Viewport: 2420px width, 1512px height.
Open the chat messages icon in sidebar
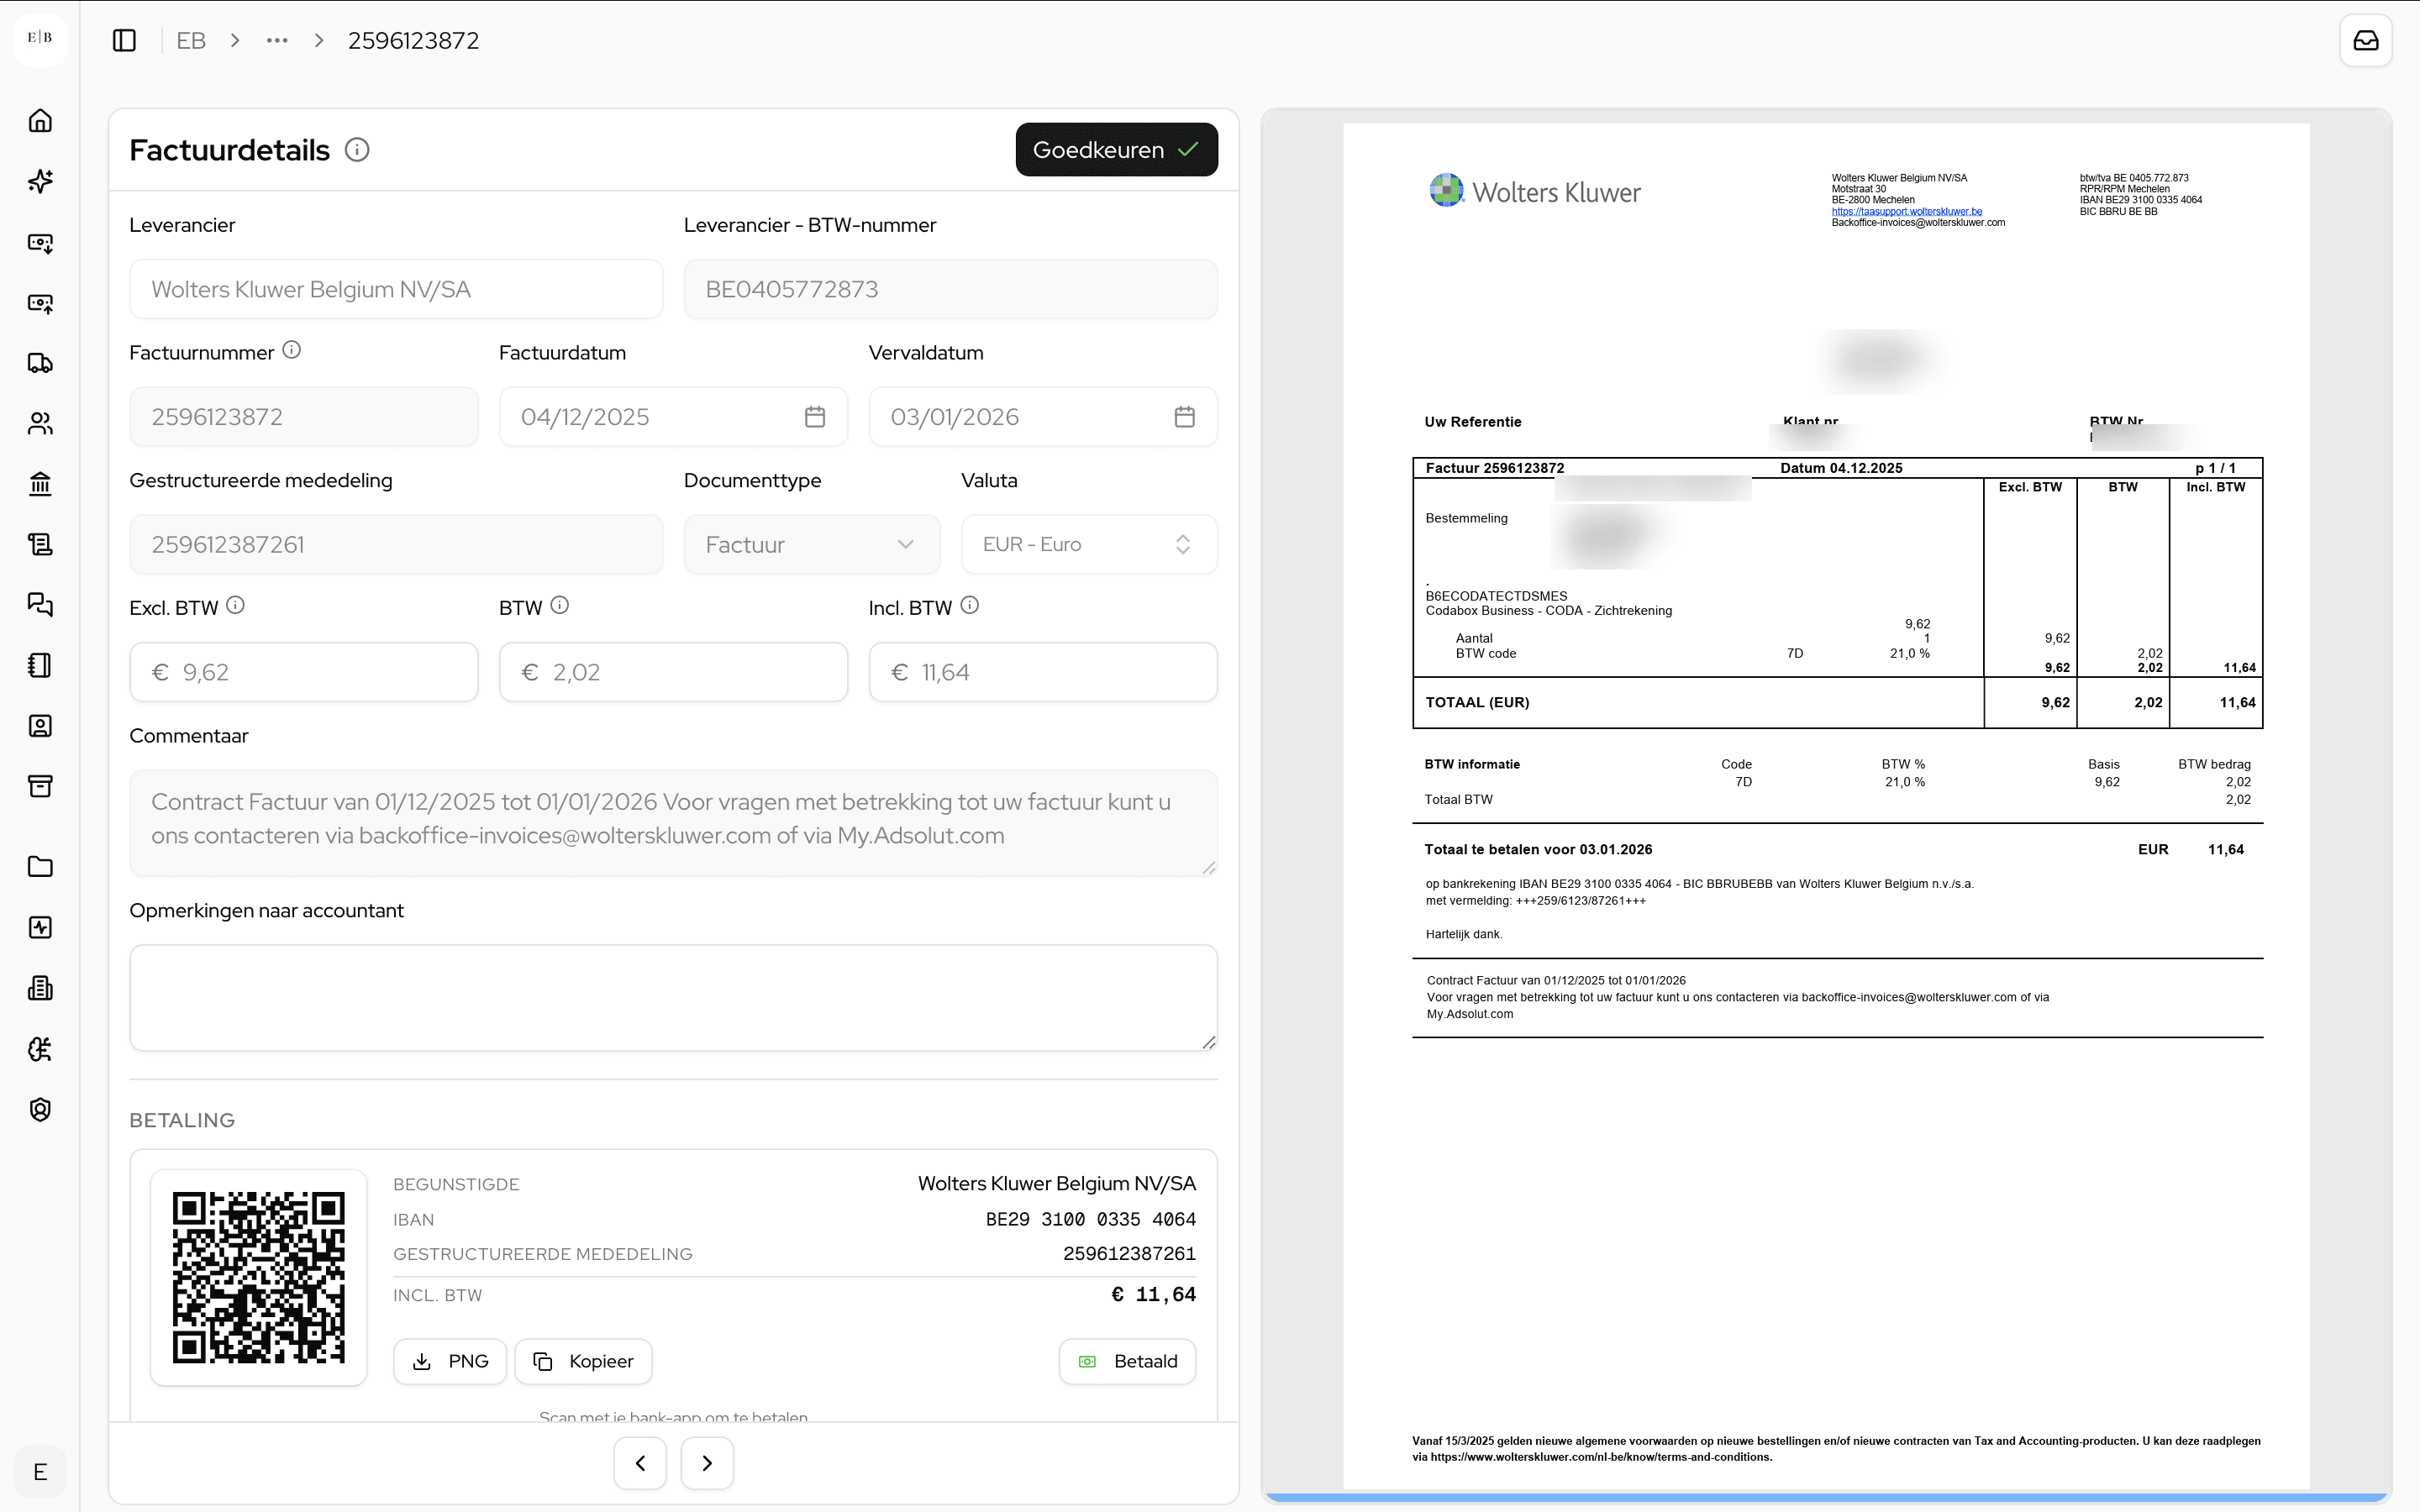(x=40, y=605)
